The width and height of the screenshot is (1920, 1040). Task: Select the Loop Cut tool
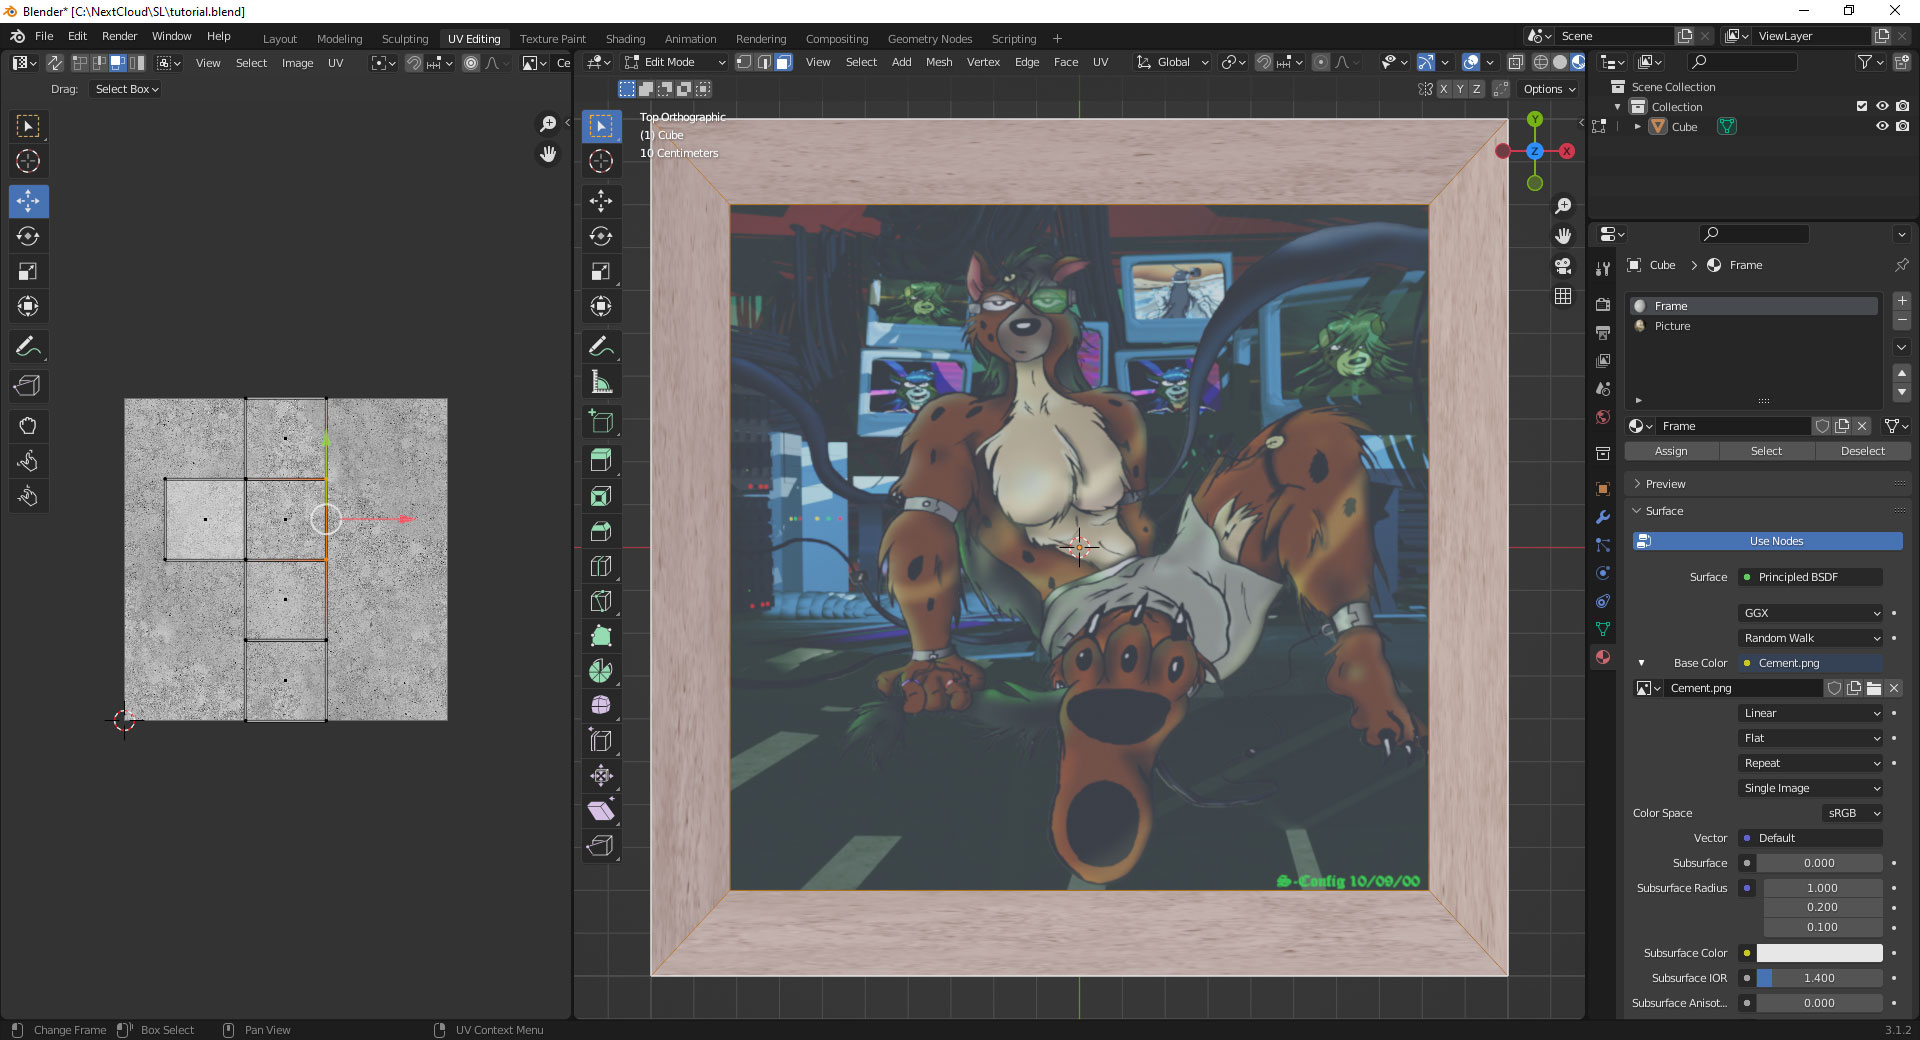tap(601, 566)
